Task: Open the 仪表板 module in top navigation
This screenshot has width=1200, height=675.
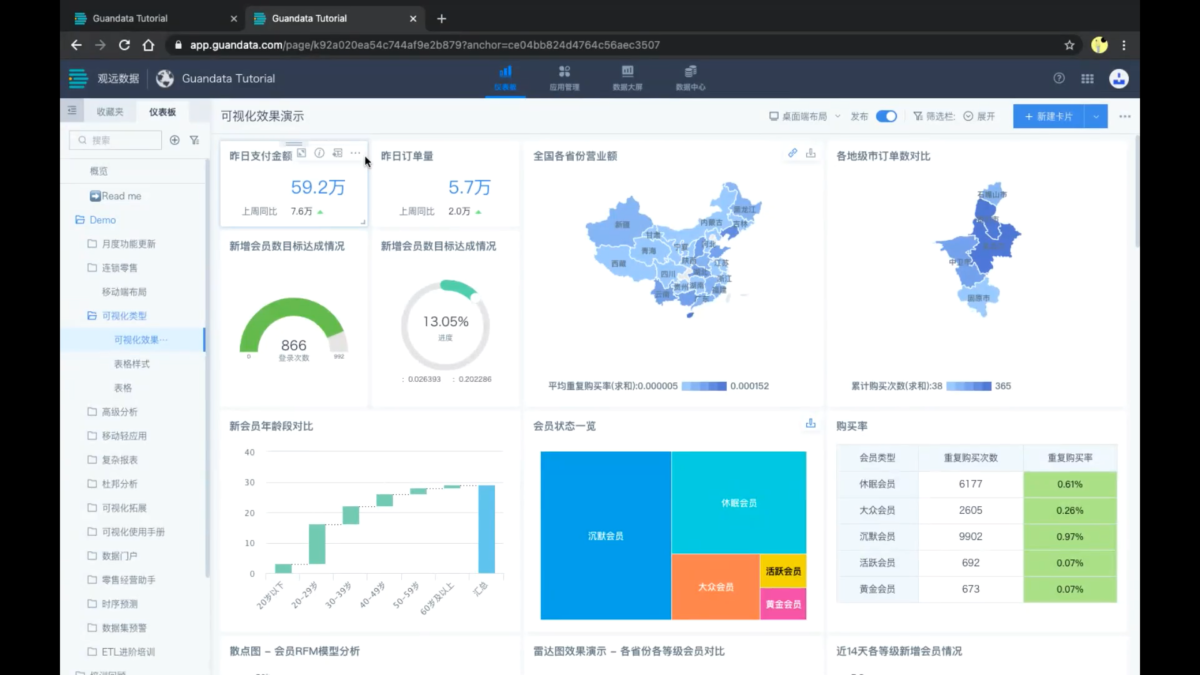Action: click(505, 78)
